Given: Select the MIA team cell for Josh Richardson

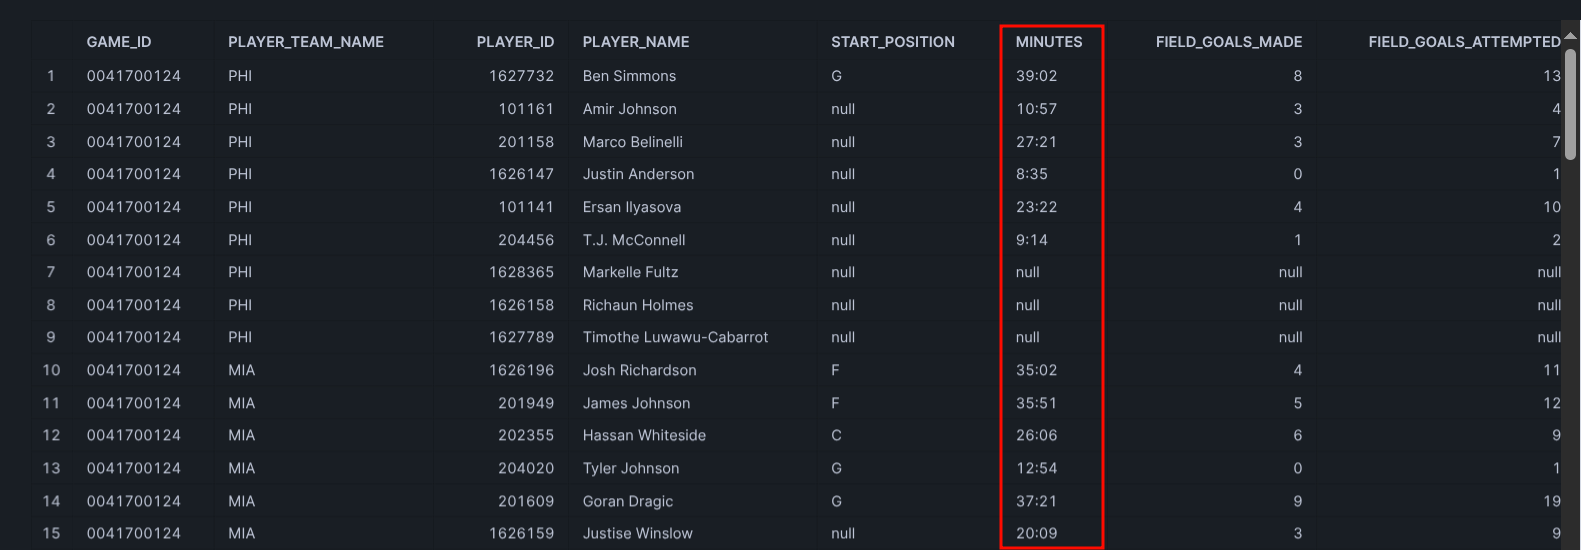Looking at the screenshot, I should click(241, 370).
